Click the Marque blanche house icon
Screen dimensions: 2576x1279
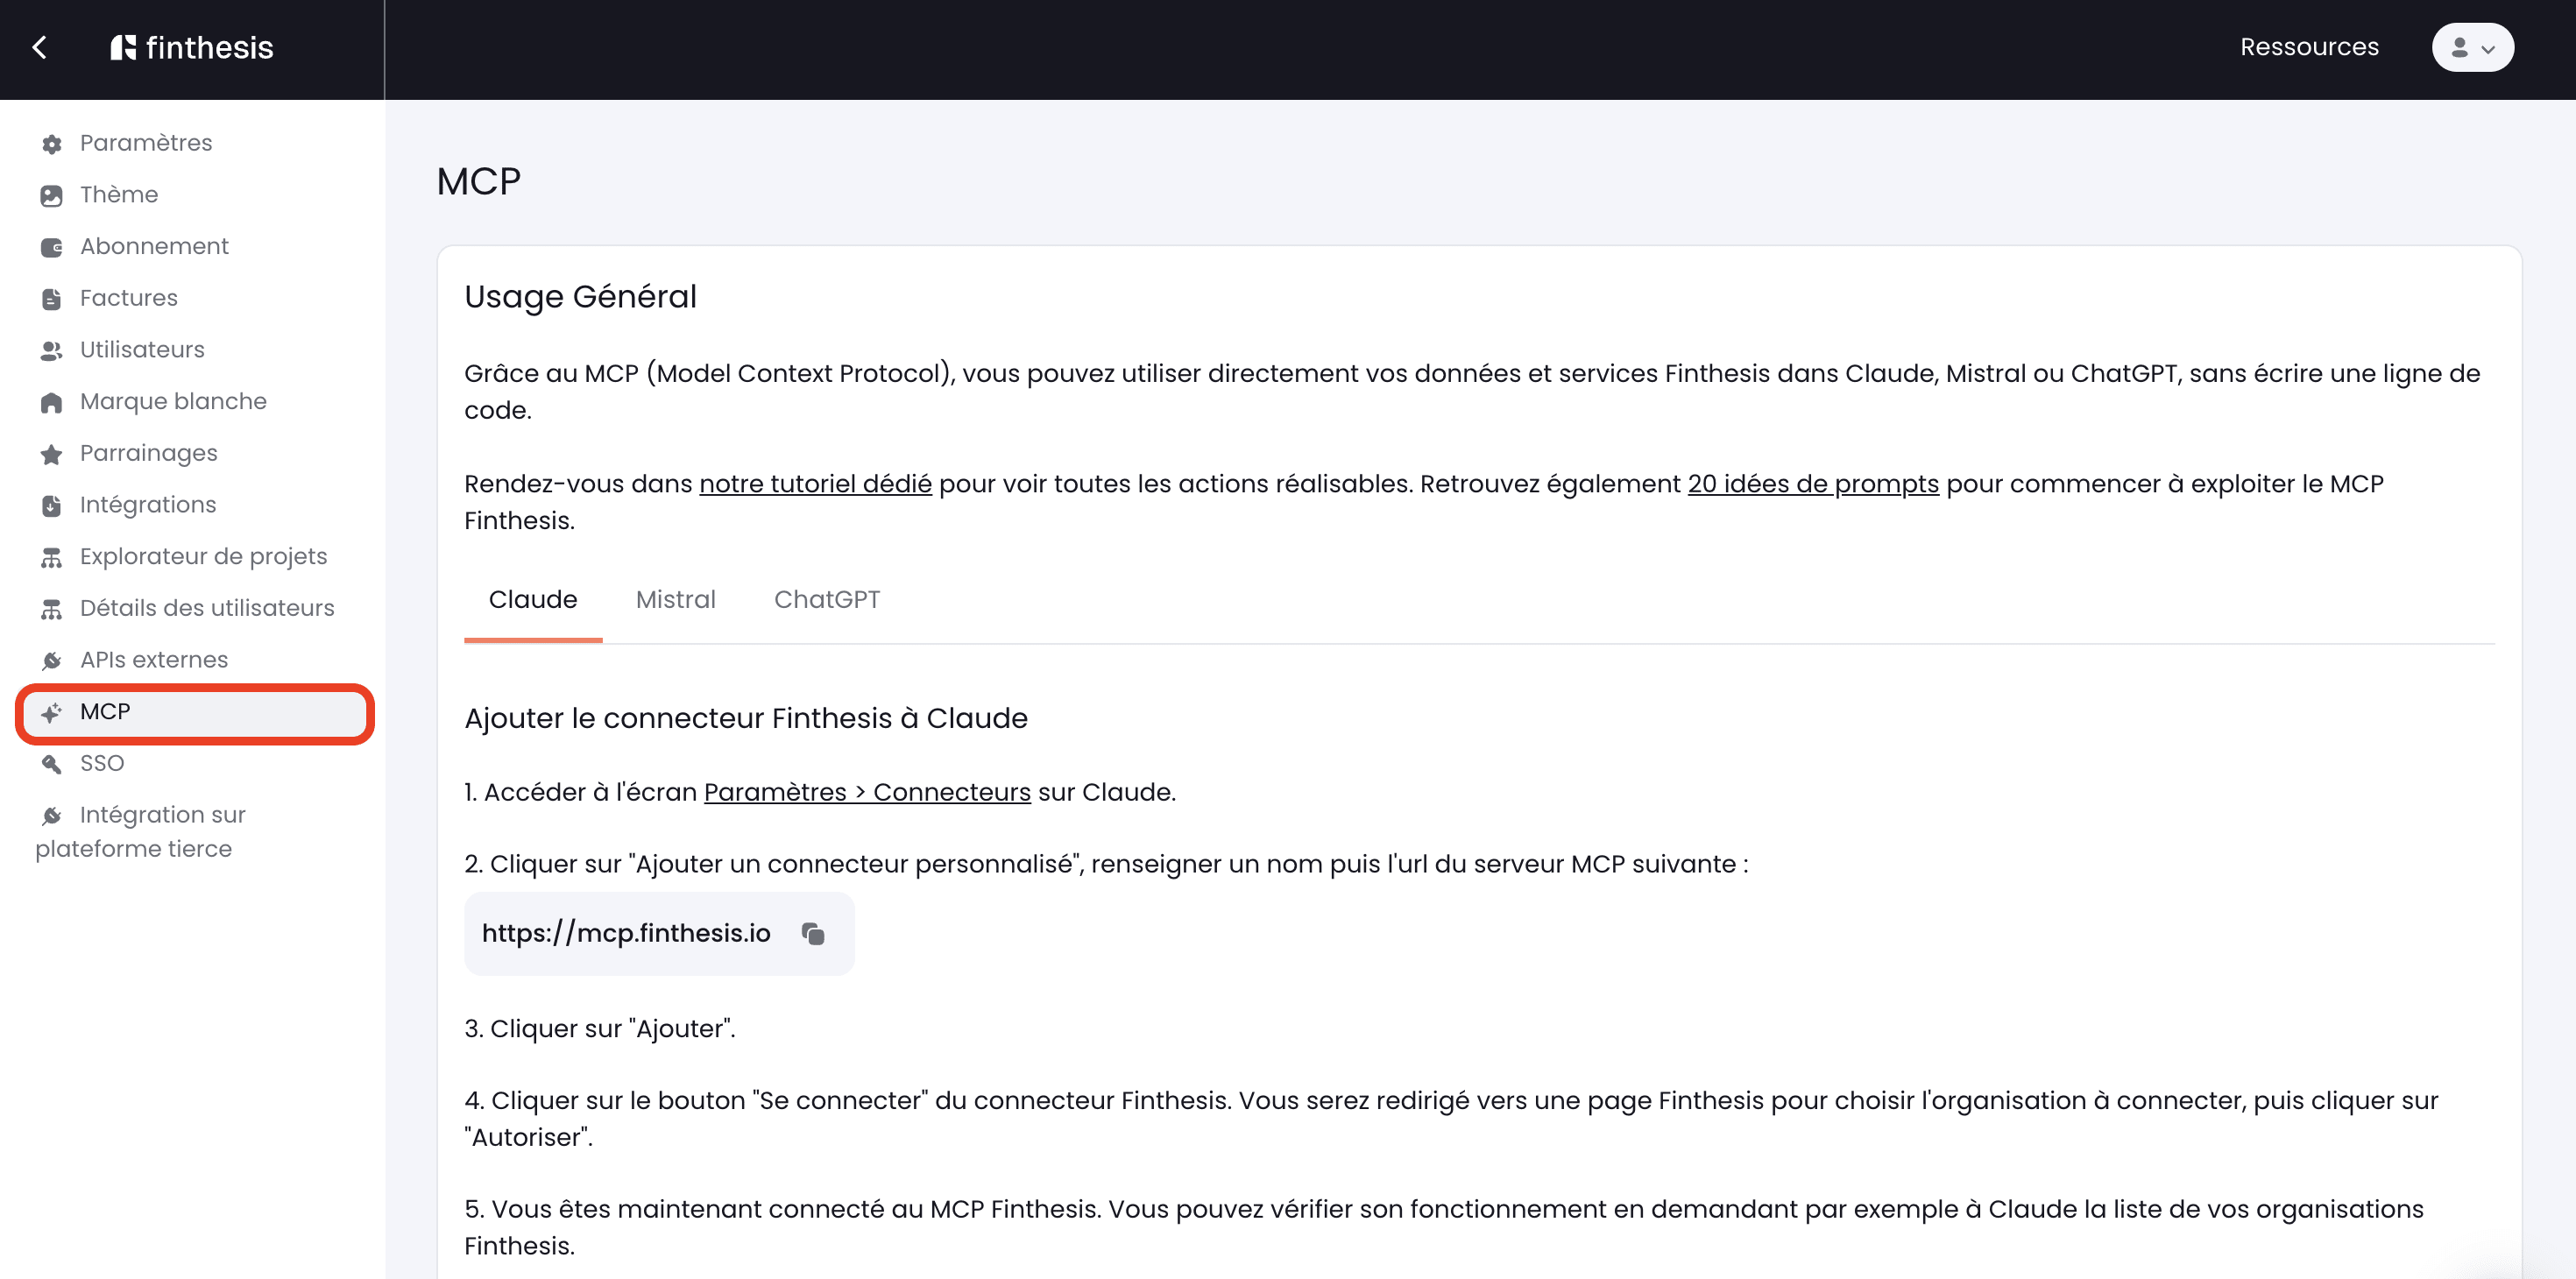[52, 402]
